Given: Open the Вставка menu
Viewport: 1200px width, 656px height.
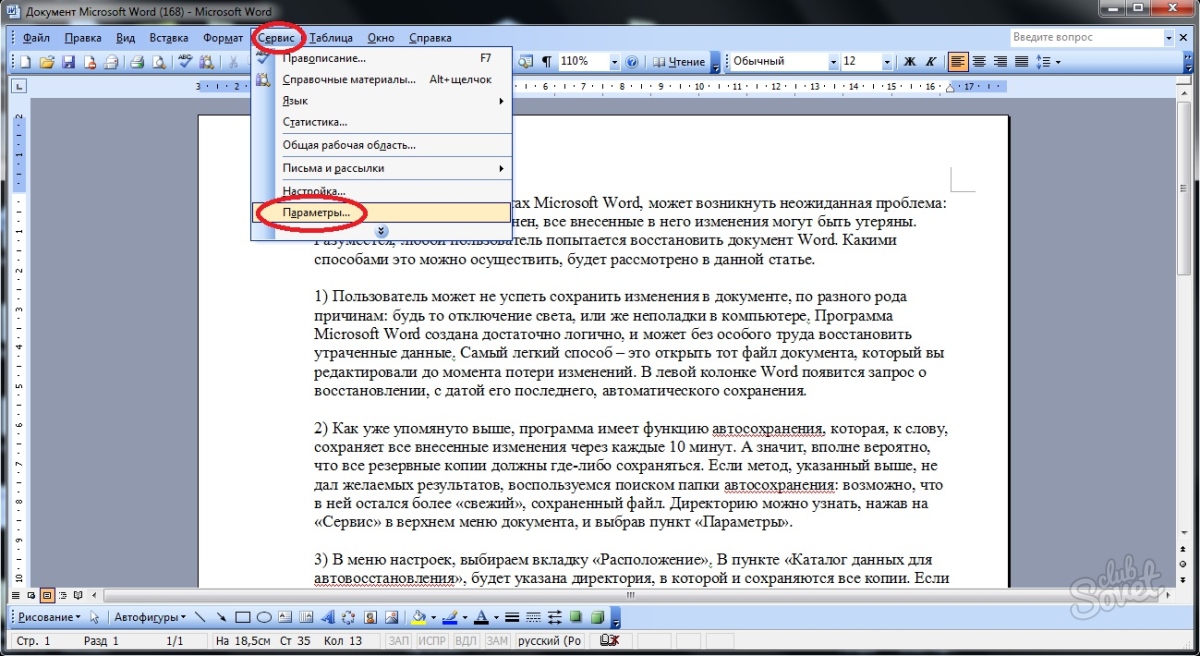Looking at the screenshot, I should [169, 38].
